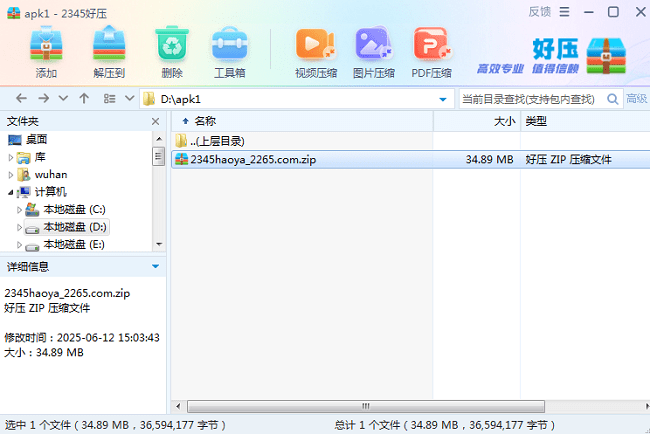This screenshot has width=650, height=434.
Task: Open 图片压缩 image compression tool
Action: pos(374,53)
